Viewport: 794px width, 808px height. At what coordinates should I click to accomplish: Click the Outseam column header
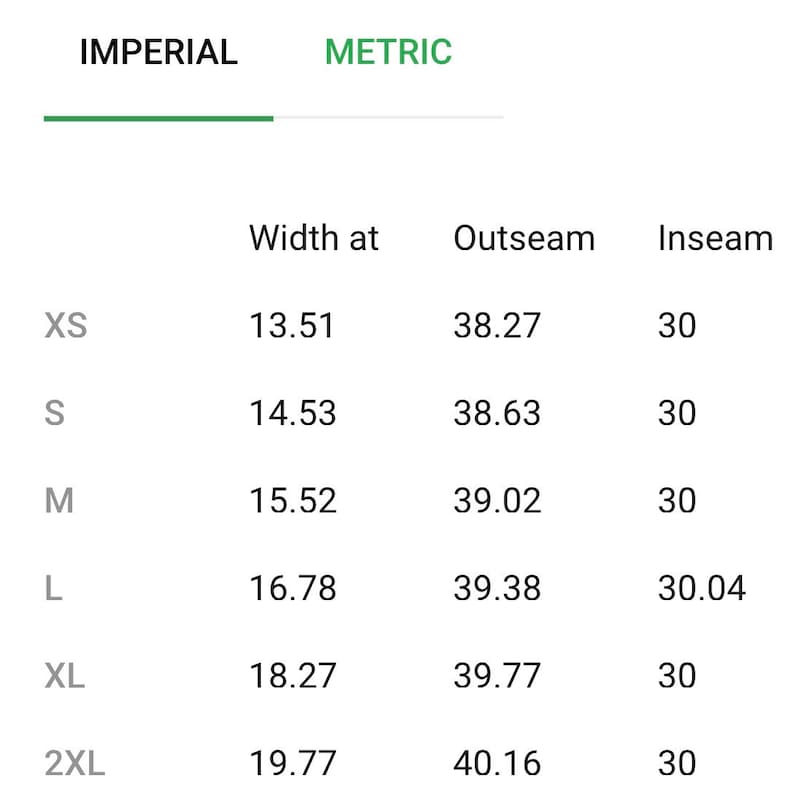524,238
